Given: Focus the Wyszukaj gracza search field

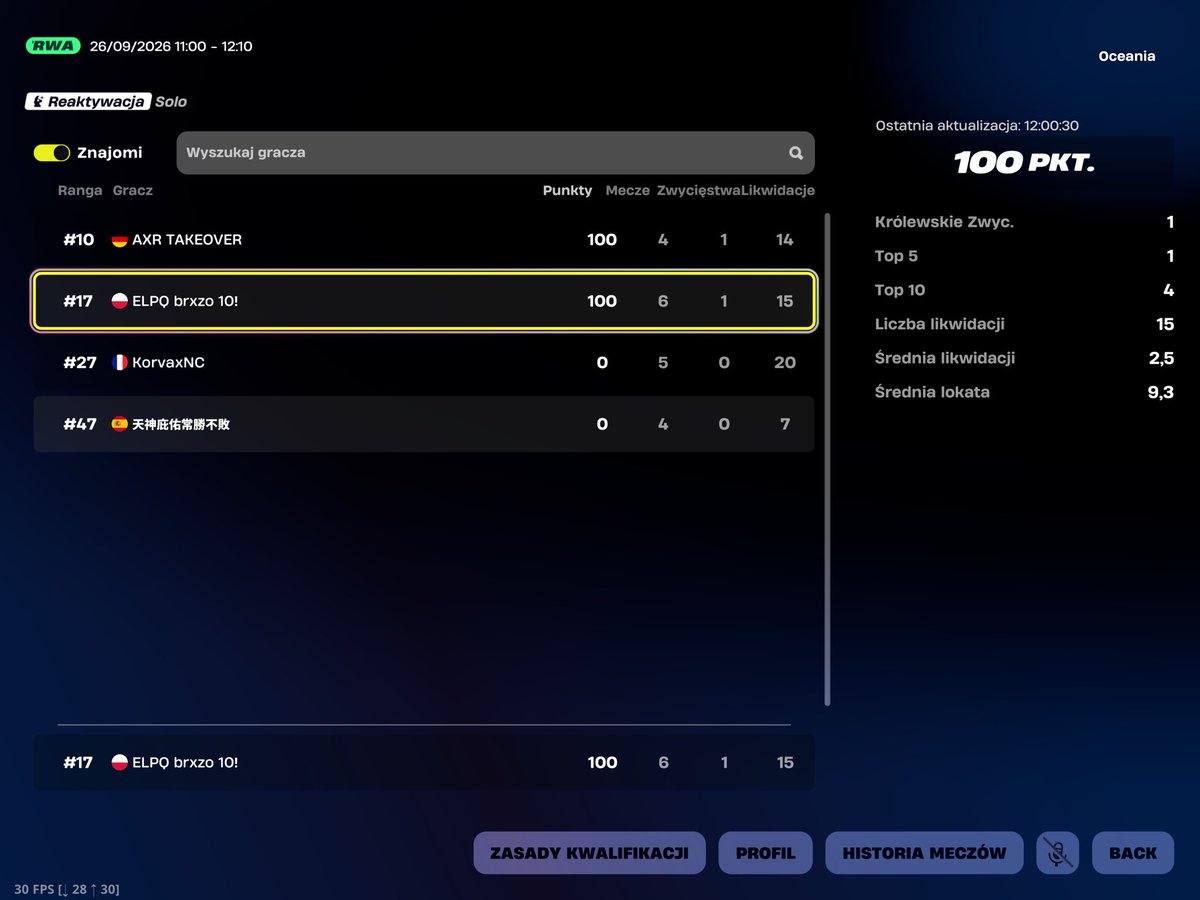Looking at the screenshot, I should click(495, 153).
